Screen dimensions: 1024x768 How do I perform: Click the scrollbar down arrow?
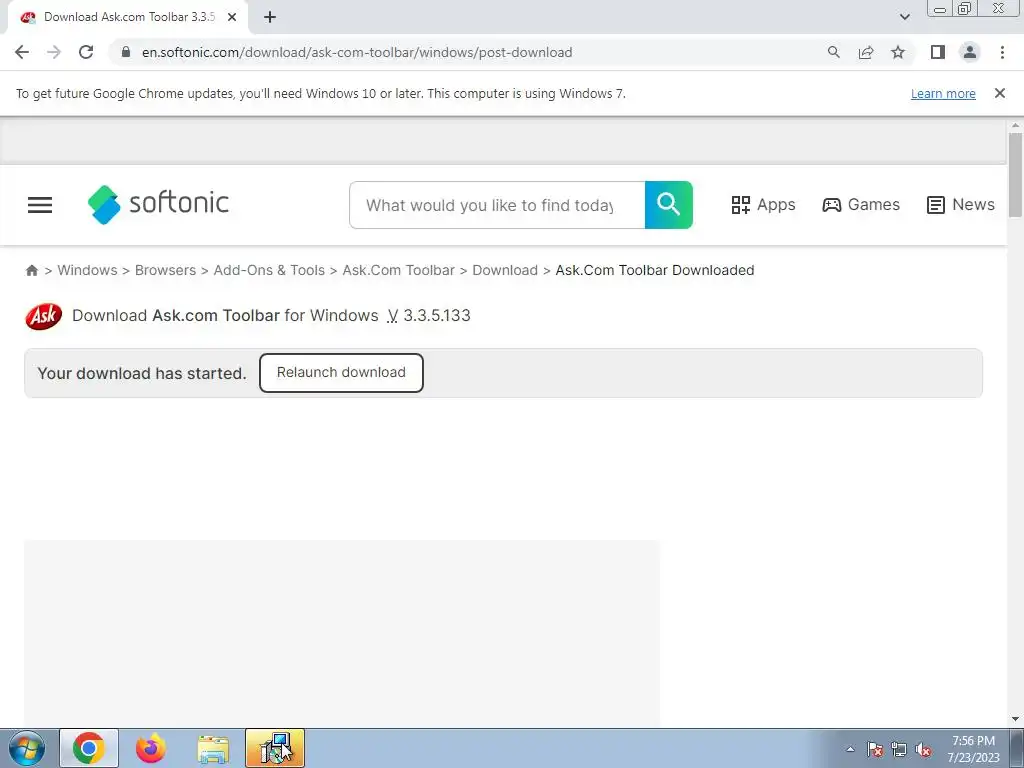(x=1015, y=719)
